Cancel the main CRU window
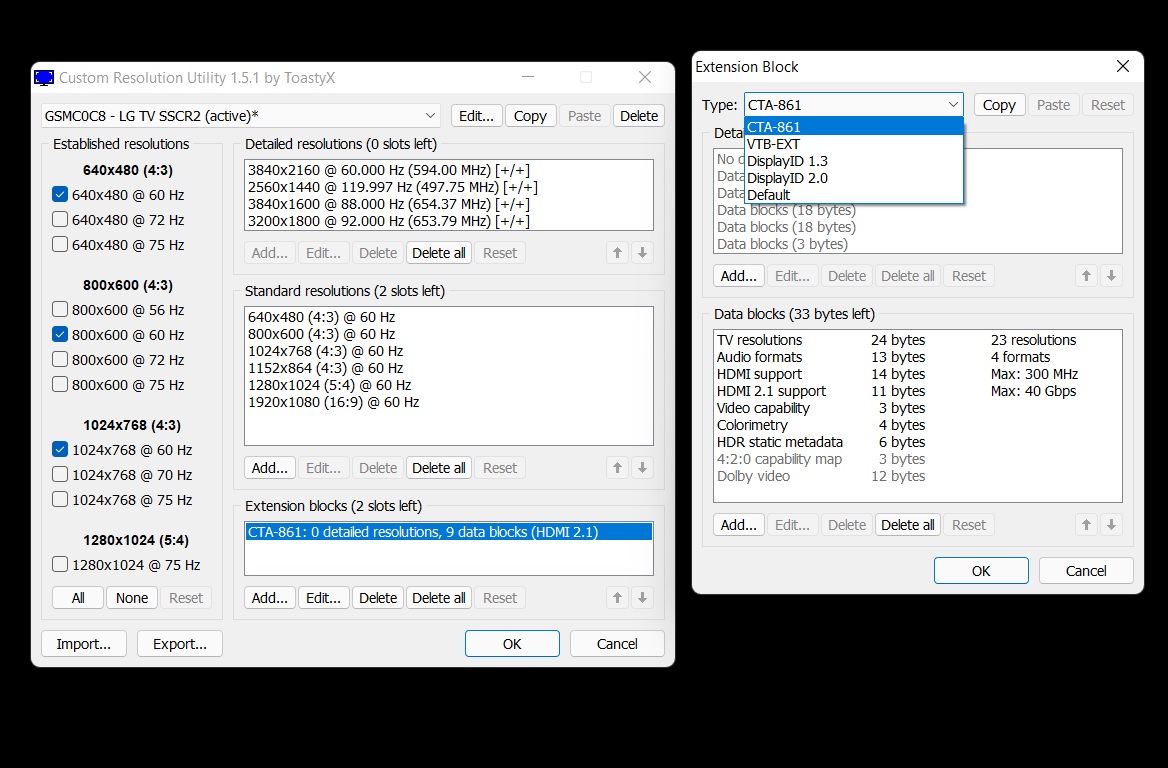 [x=617, y=644]
